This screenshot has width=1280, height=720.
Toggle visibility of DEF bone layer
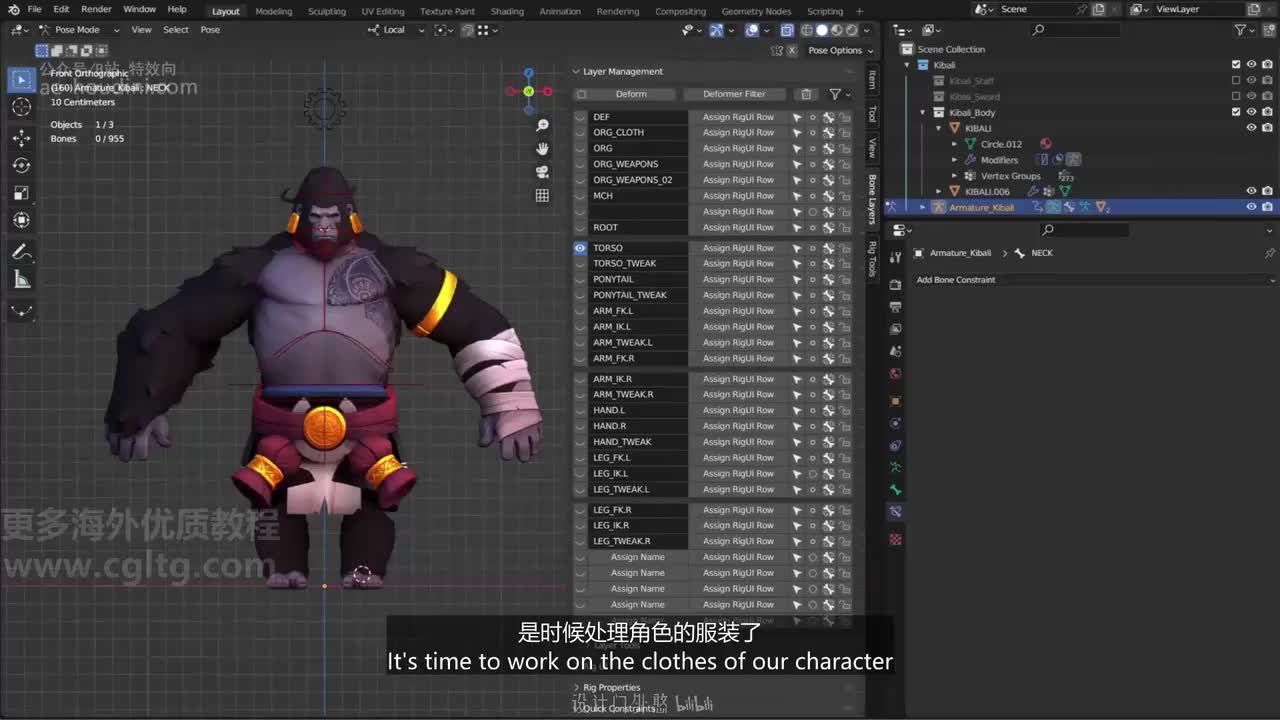tap(580, 117)
